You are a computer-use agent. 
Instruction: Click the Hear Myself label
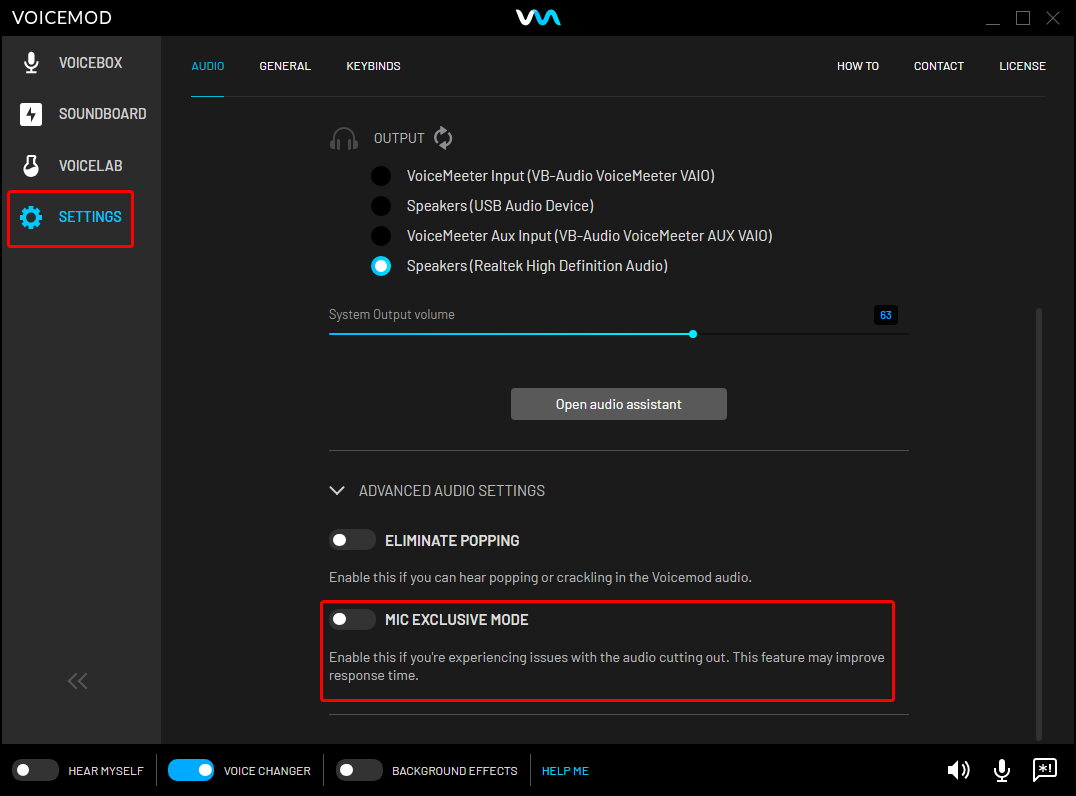click(x=106, y=771)
